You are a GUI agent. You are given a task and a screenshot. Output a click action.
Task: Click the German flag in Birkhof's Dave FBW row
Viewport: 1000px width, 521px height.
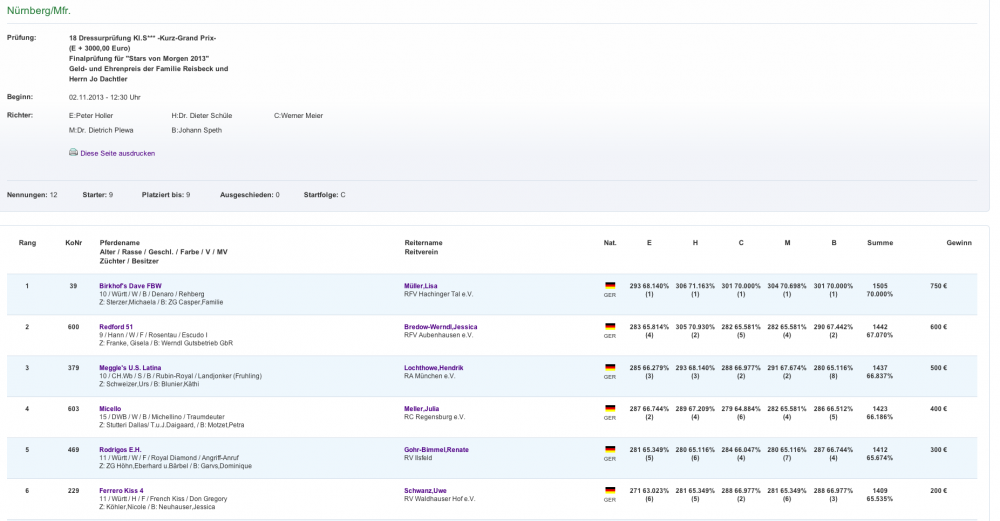609,285
